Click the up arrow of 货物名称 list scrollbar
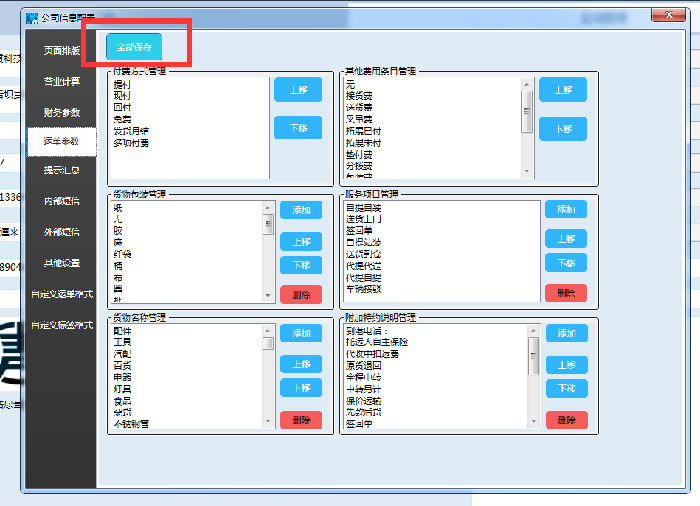 click(x=268, y=330)
